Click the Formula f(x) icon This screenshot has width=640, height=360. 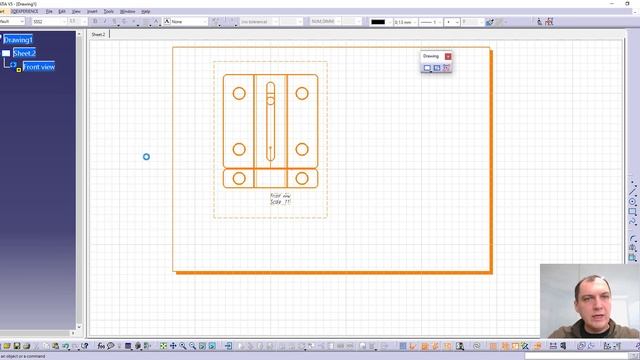click(x=101, y=346)
